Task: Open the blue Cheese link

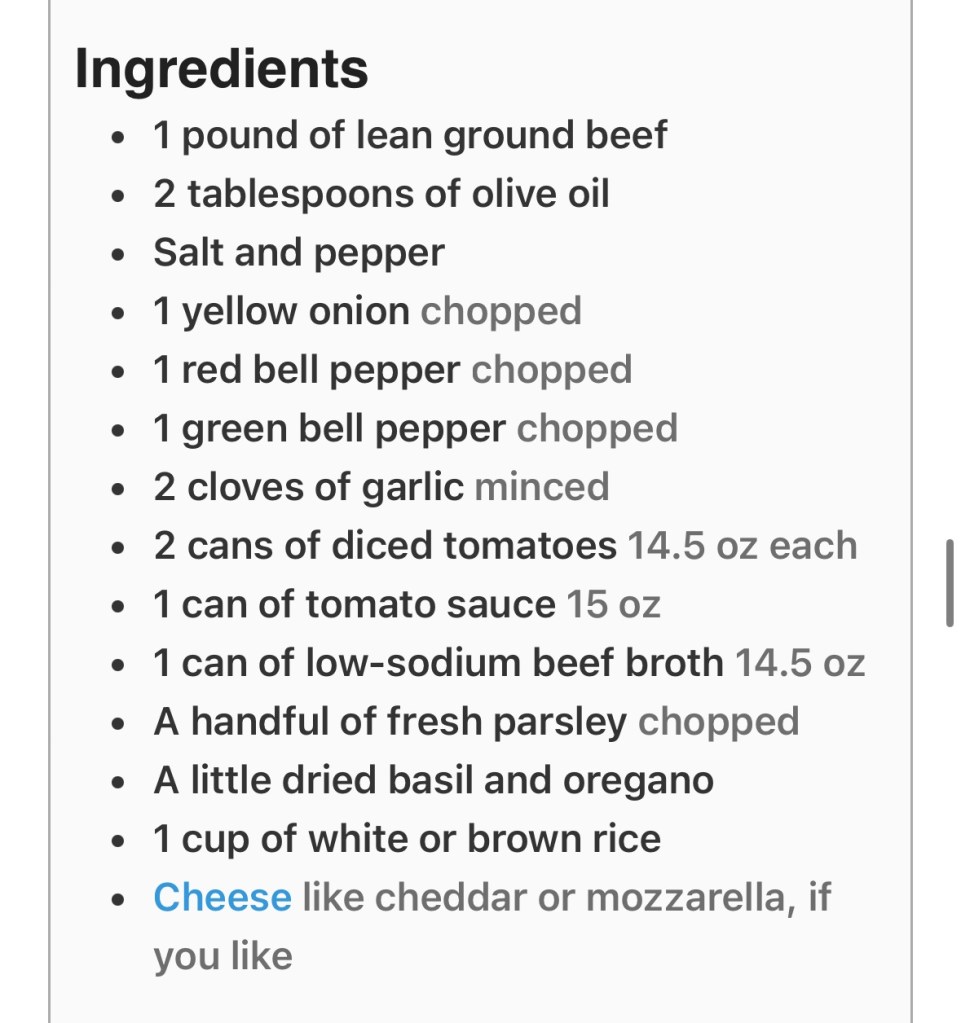Action: [x=222, y=897]
